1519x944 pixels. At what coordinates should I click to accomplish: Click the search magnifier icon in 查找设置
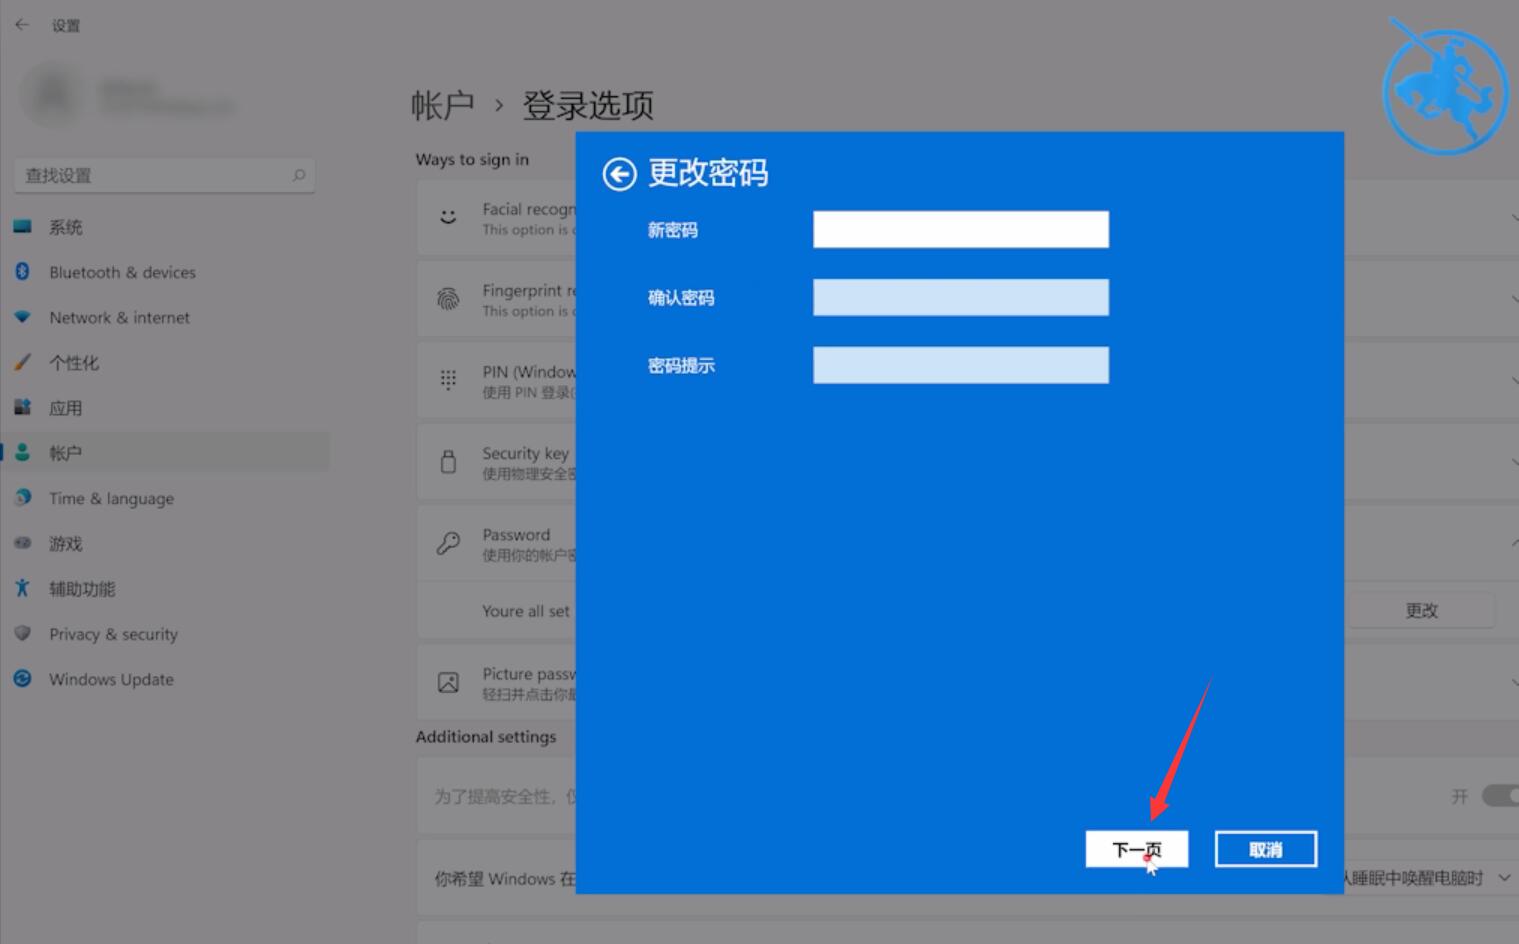pos(298,175)
